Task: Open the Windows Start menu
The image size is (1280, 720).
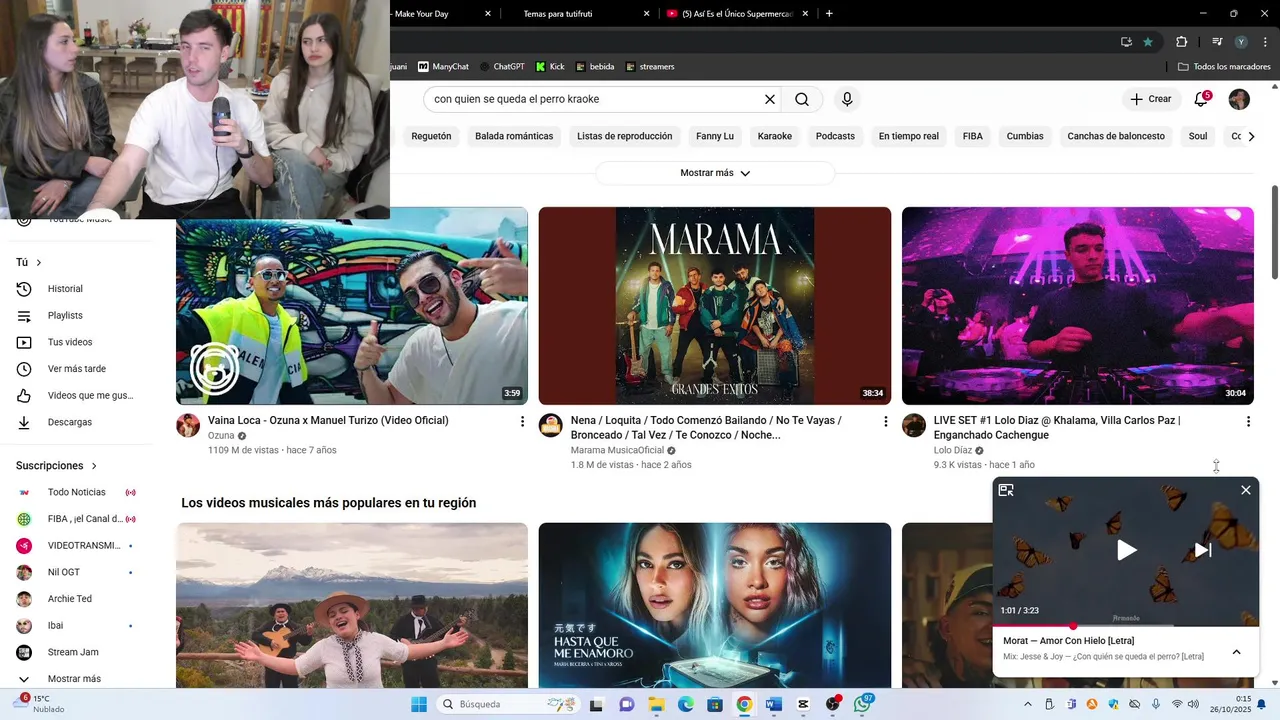Action: coord(419,704)
